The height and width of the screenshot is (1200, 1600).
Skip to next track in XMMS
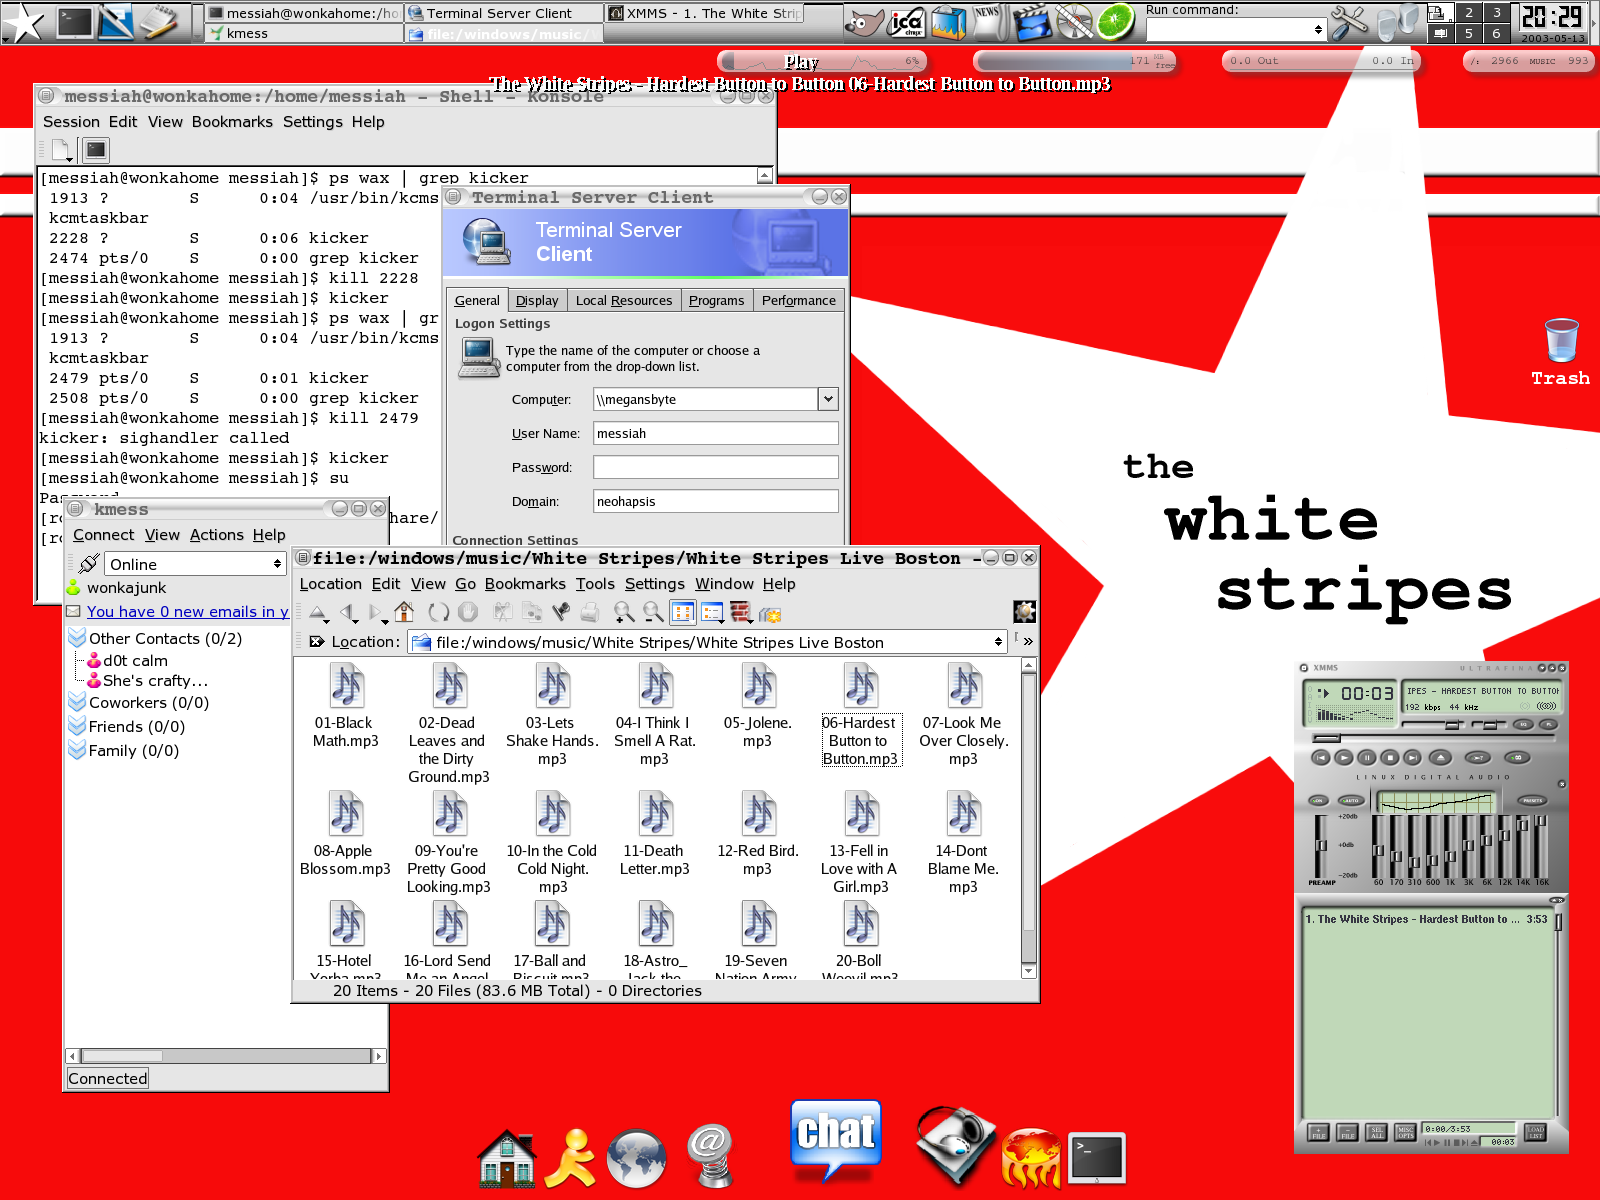tap(1412, 758)
